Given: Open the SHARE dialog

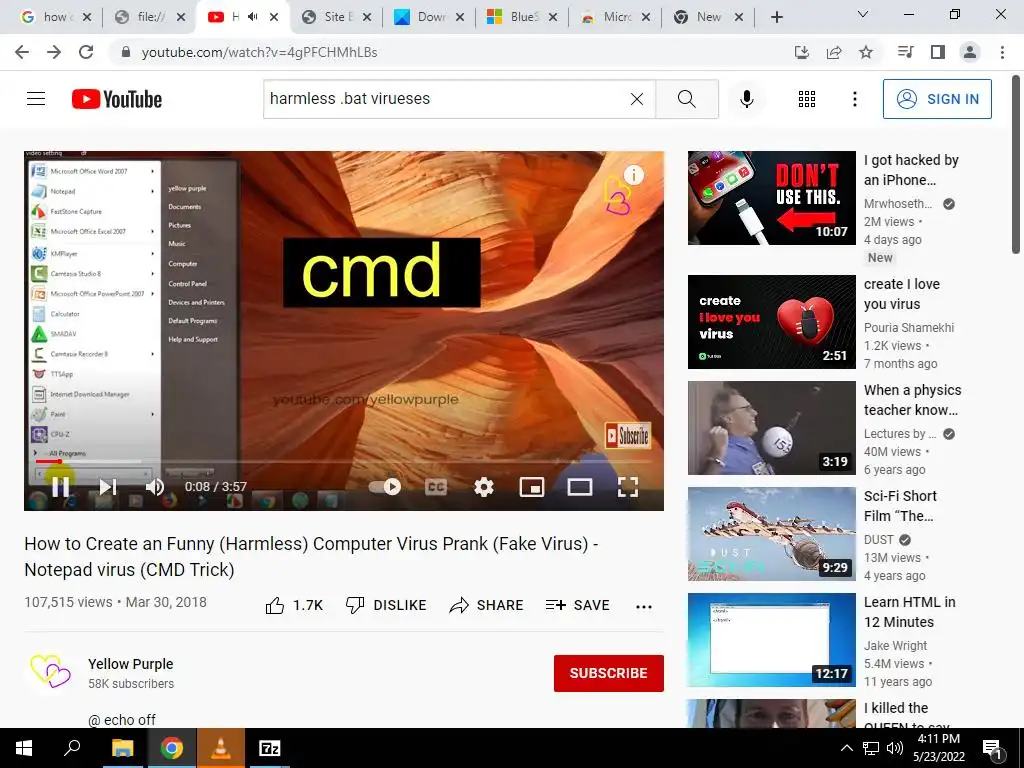Looking at the screenshot, I should pyautogui.click(x=487, y=605).
